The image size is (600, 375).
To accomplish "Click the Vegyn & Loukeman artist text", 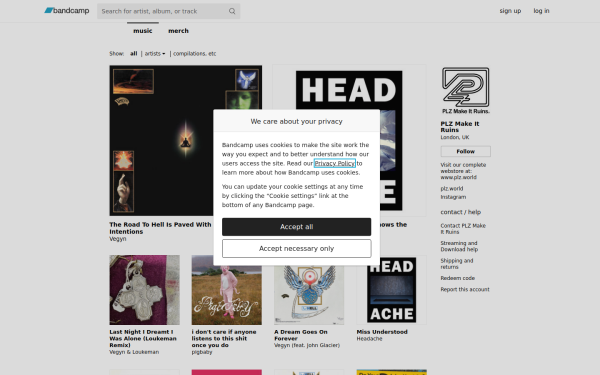I will click(x=134, y=352).
